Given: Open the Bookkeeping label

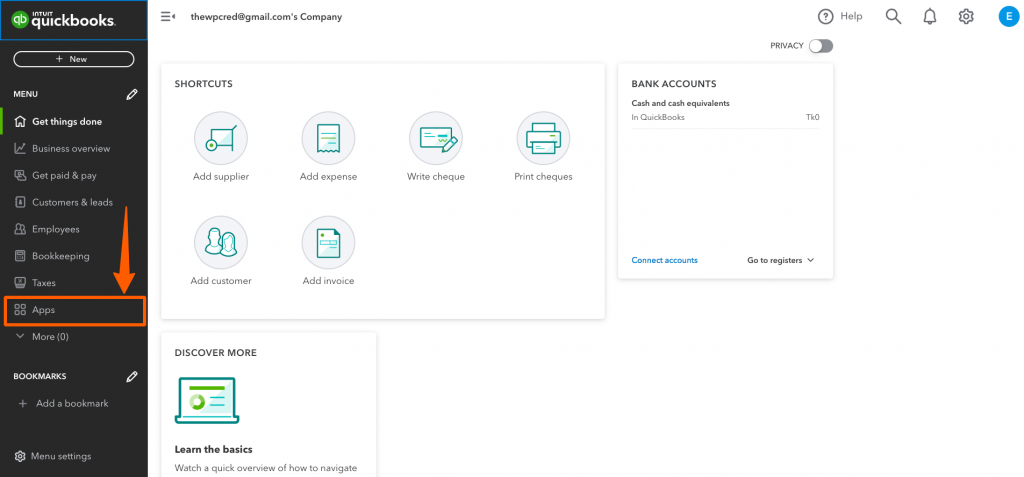Looking at the screenshot, I should click(61, 256).
